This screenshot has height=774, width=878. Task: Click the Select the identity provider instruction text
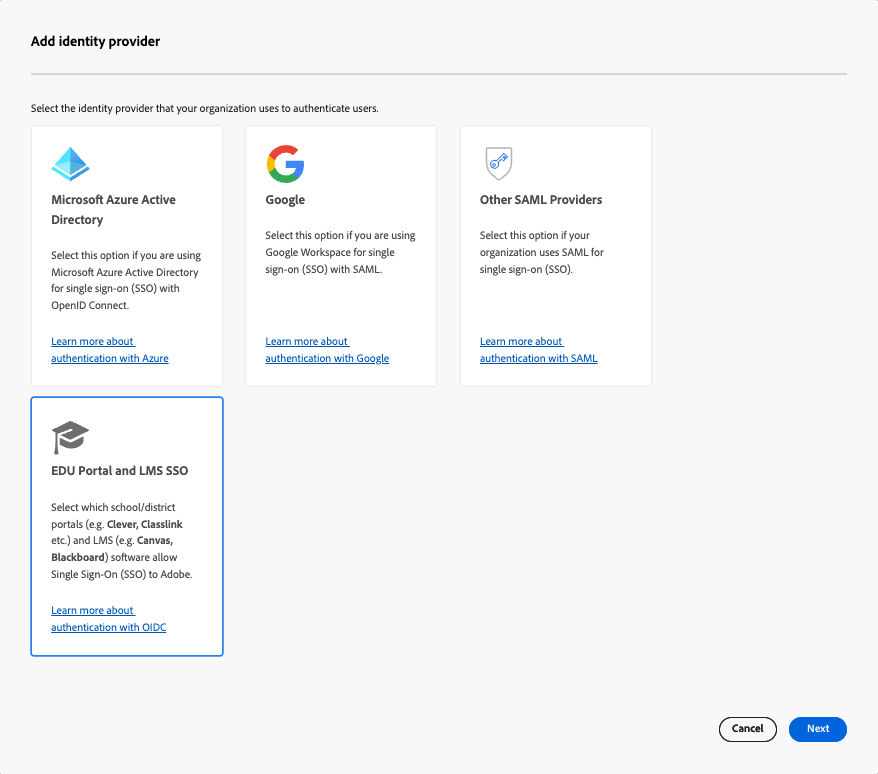coord(204,109)
